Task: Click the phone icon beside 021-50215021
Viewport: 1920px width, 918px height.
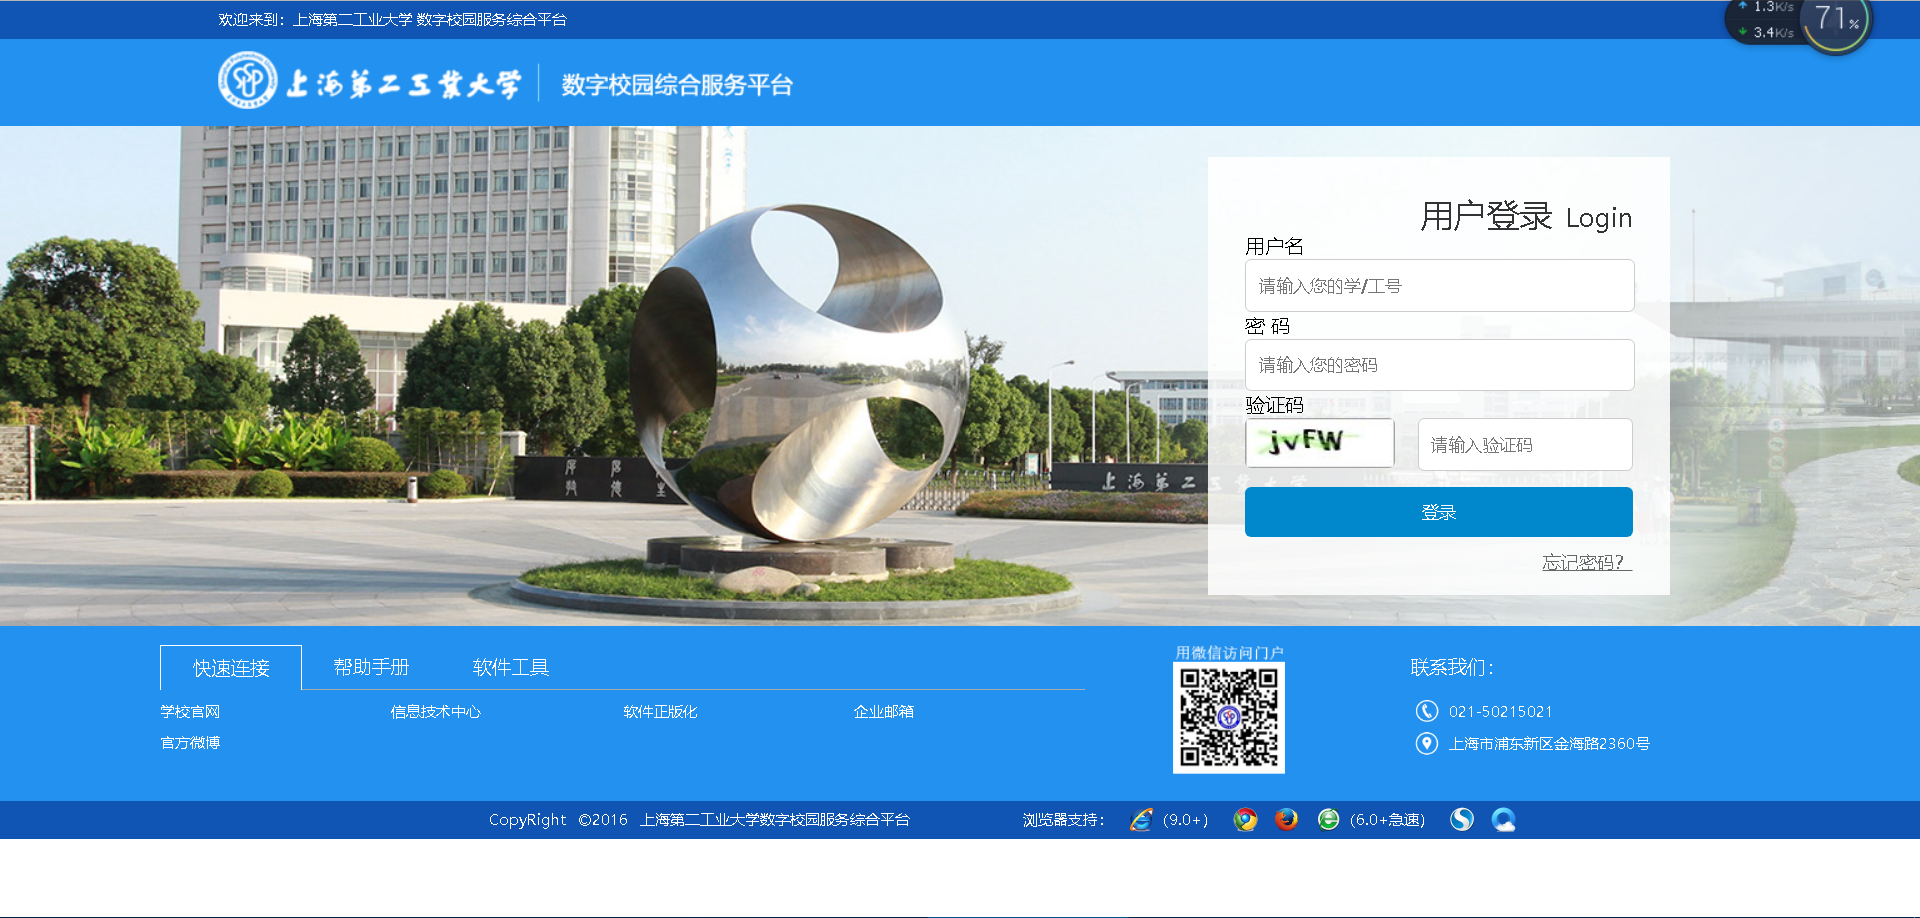Action: coord(1427,711)
